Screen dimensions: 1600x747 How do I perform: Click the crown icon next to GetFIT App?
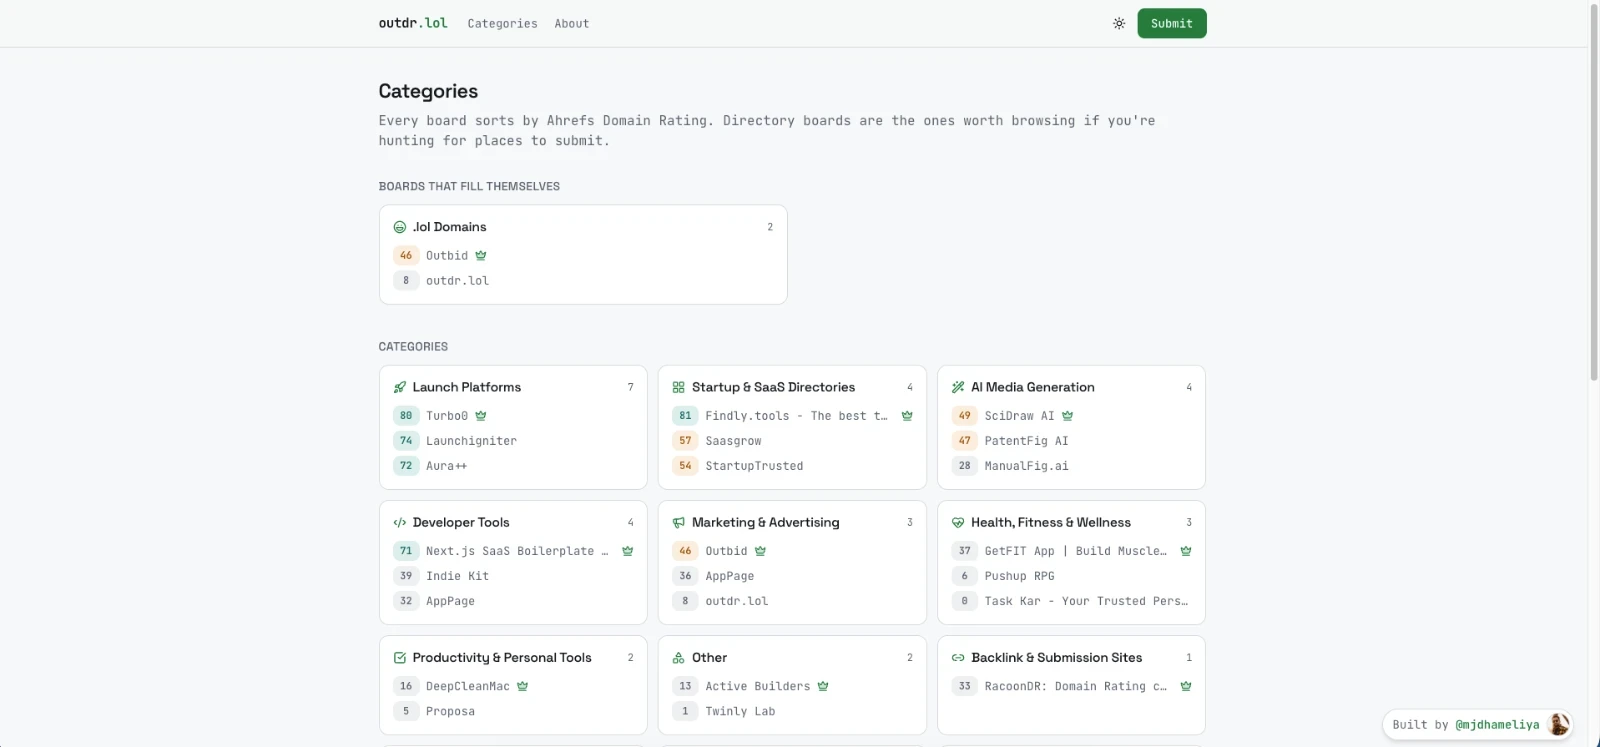coord(1186,551)
